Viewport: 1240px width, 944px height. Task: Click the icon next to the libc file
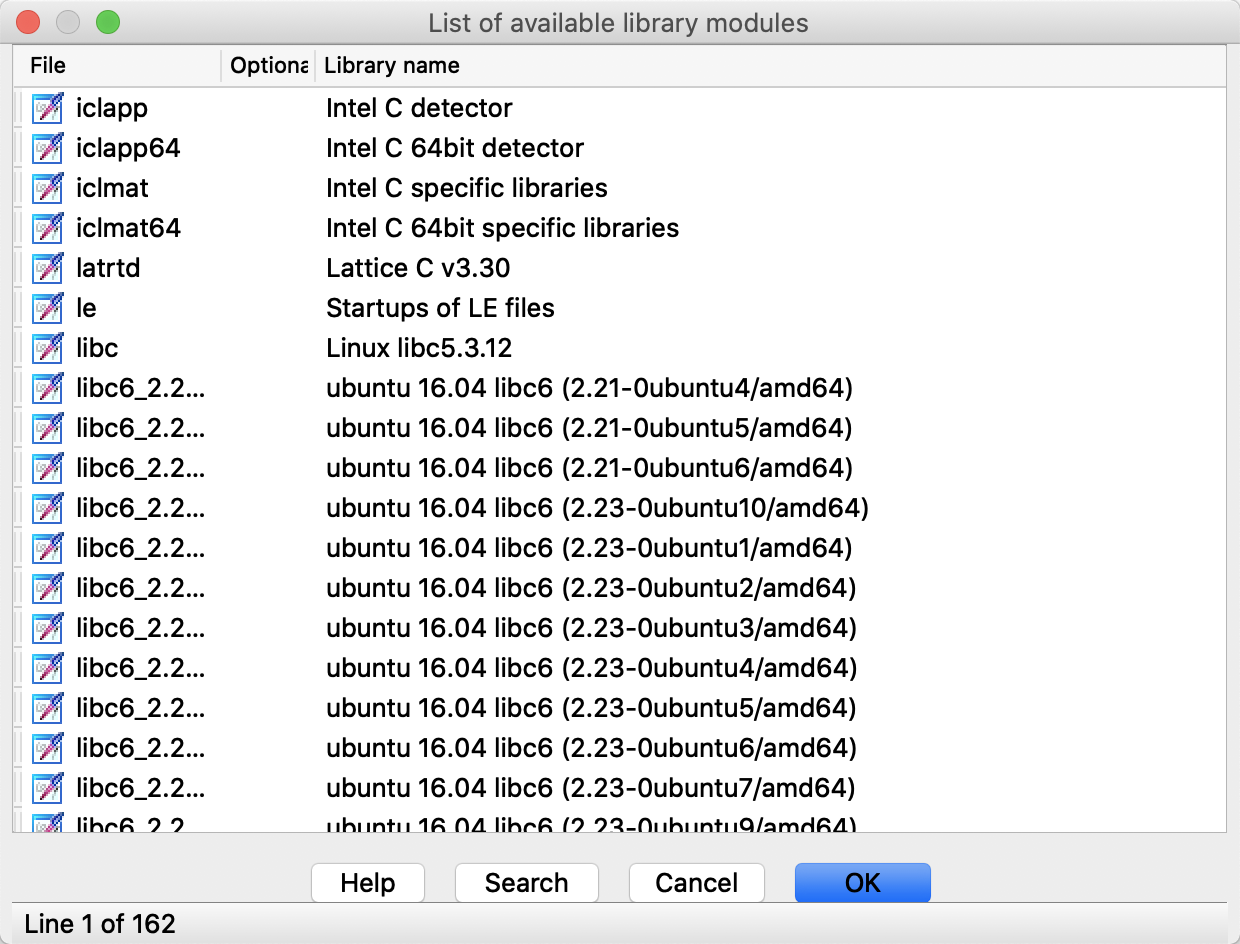47,348
